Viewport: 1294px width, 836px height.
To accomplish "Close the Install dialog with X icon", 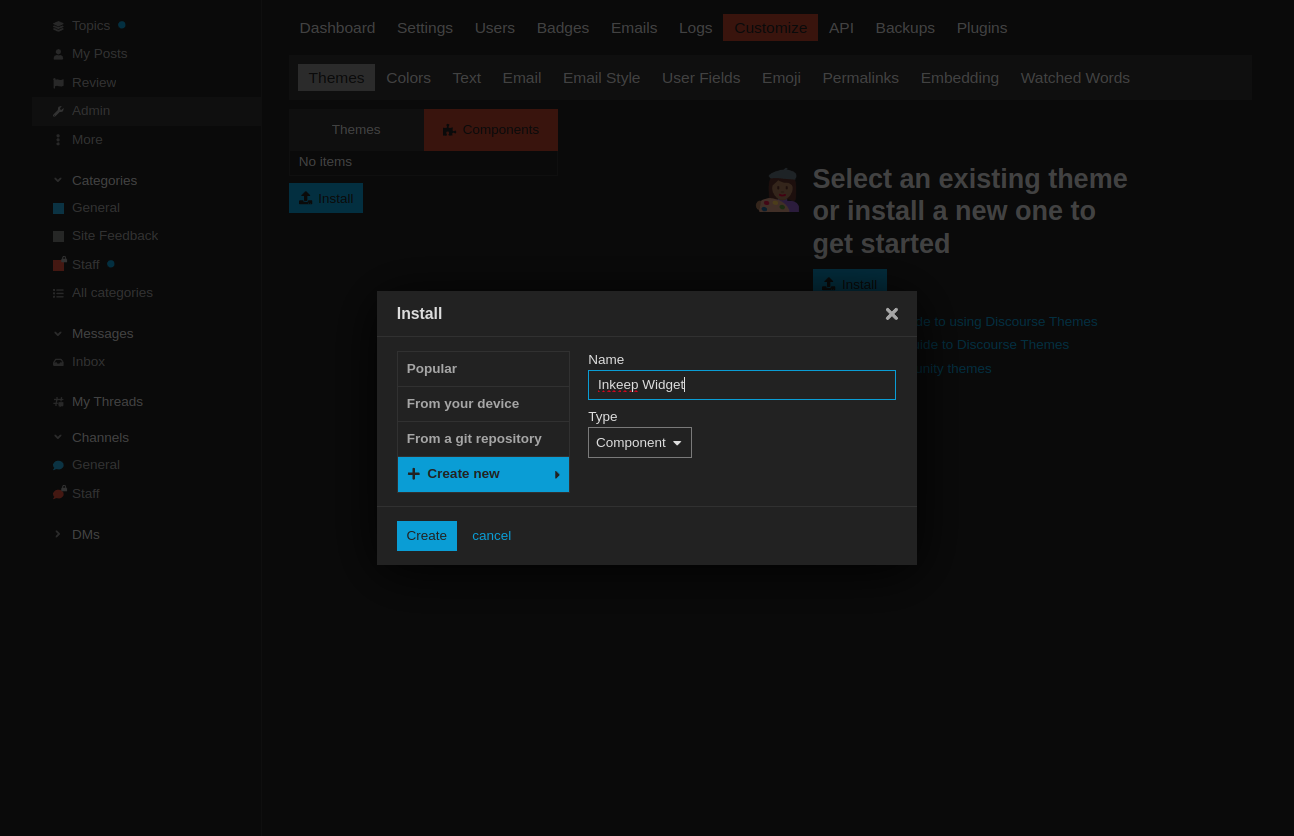I will pyautogui.click(x=891, y=314).
